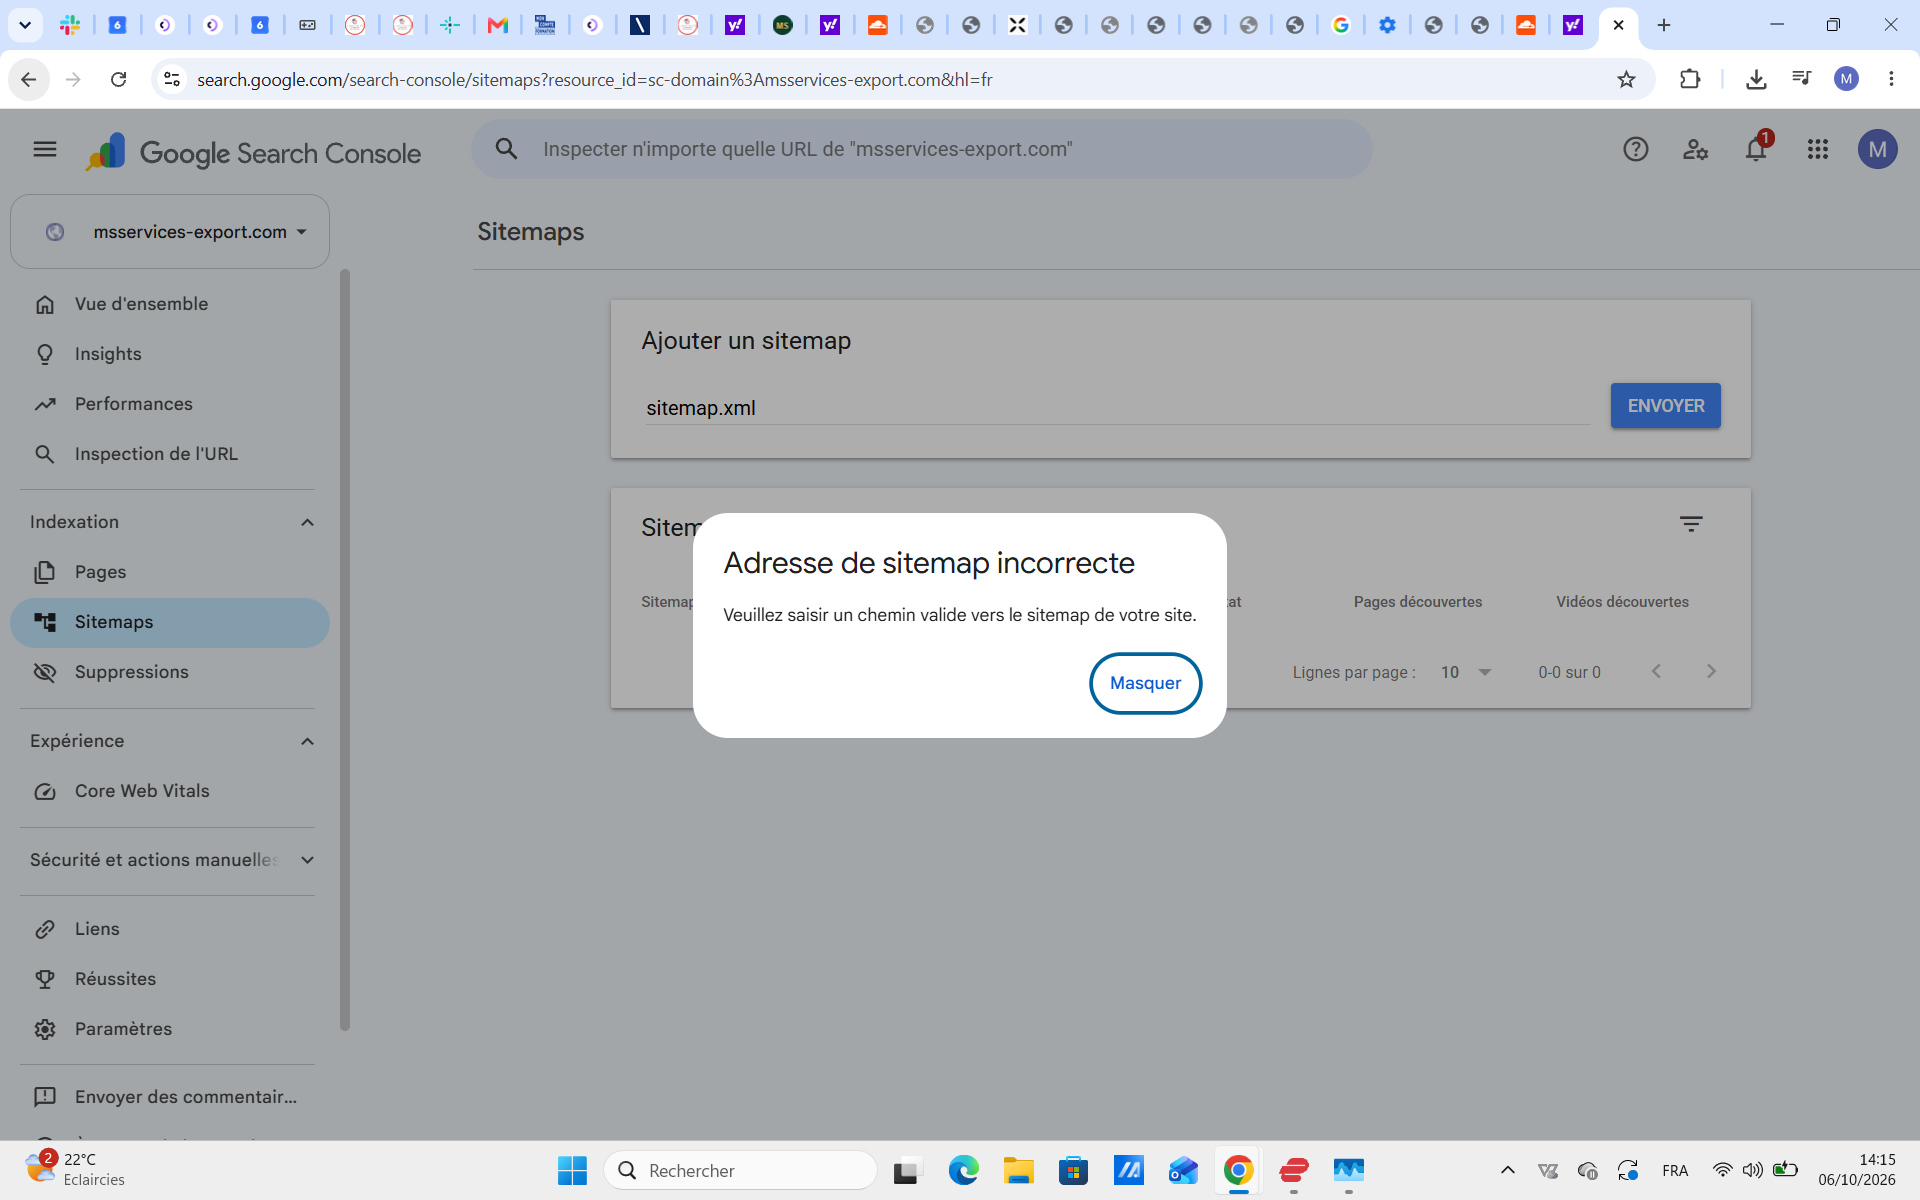Collapse the Indexation section
The width and height of the screenshot is (1920, 1200).
307,522
